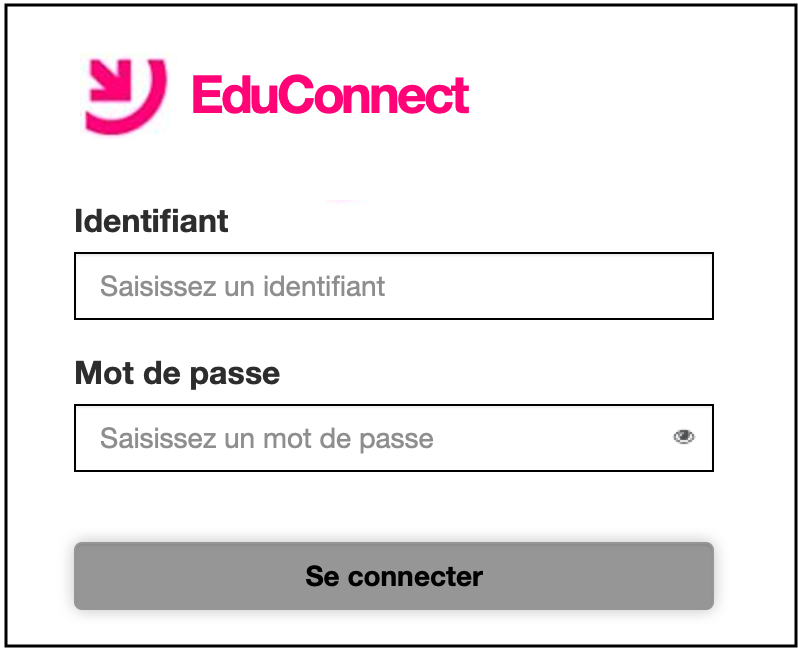798x652 pixels.
Task: Click the gray login button at bottom
Action: [x=394, y=576]
